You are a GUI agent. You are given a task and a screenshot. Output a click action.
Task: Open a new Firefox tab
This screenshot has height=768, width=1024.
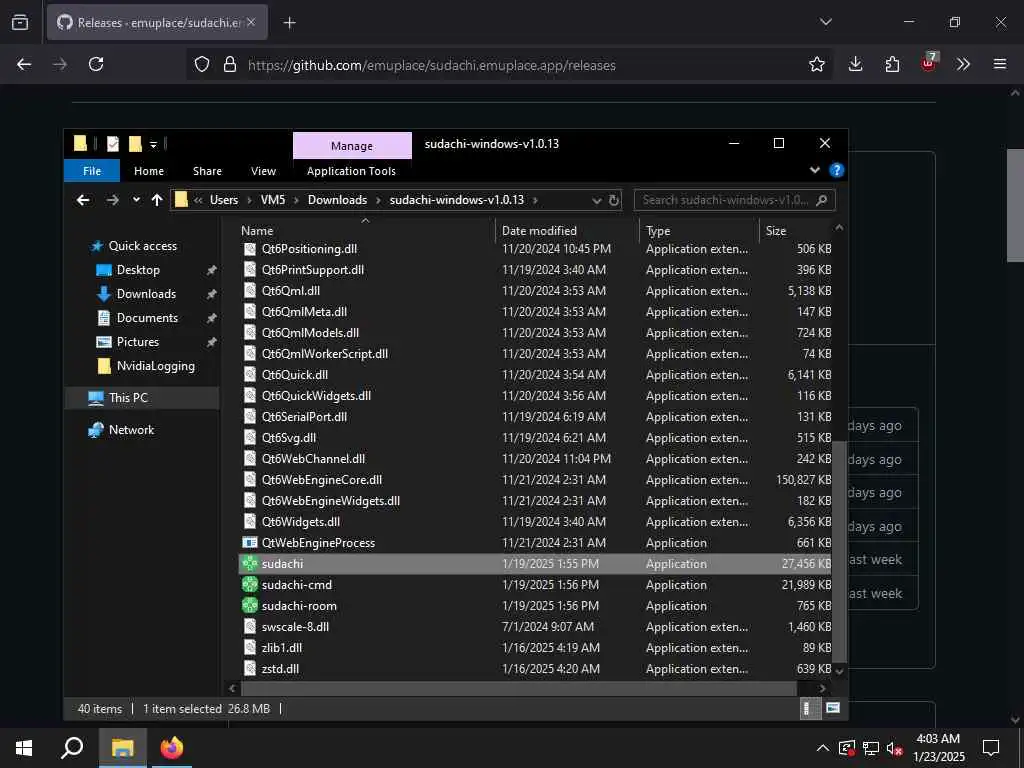(x=289, y=23)
